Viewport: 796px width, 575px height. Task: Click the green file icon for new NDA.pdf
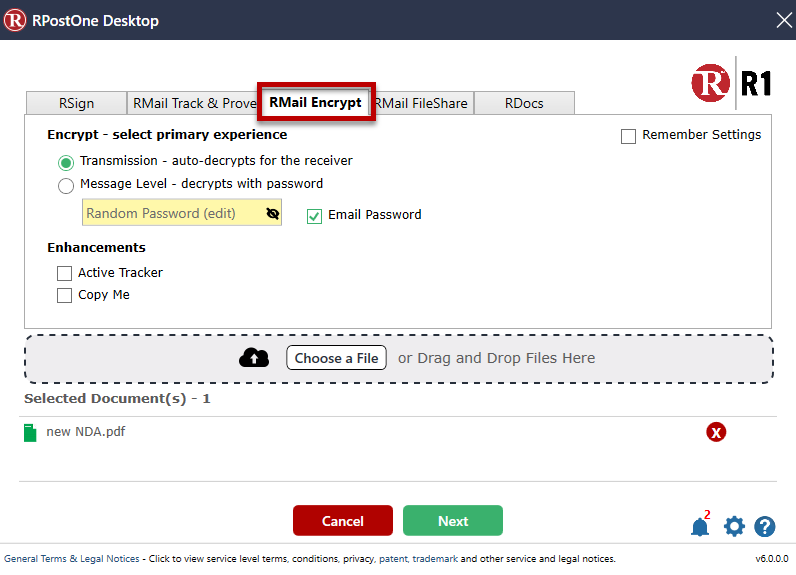point(30,433)
